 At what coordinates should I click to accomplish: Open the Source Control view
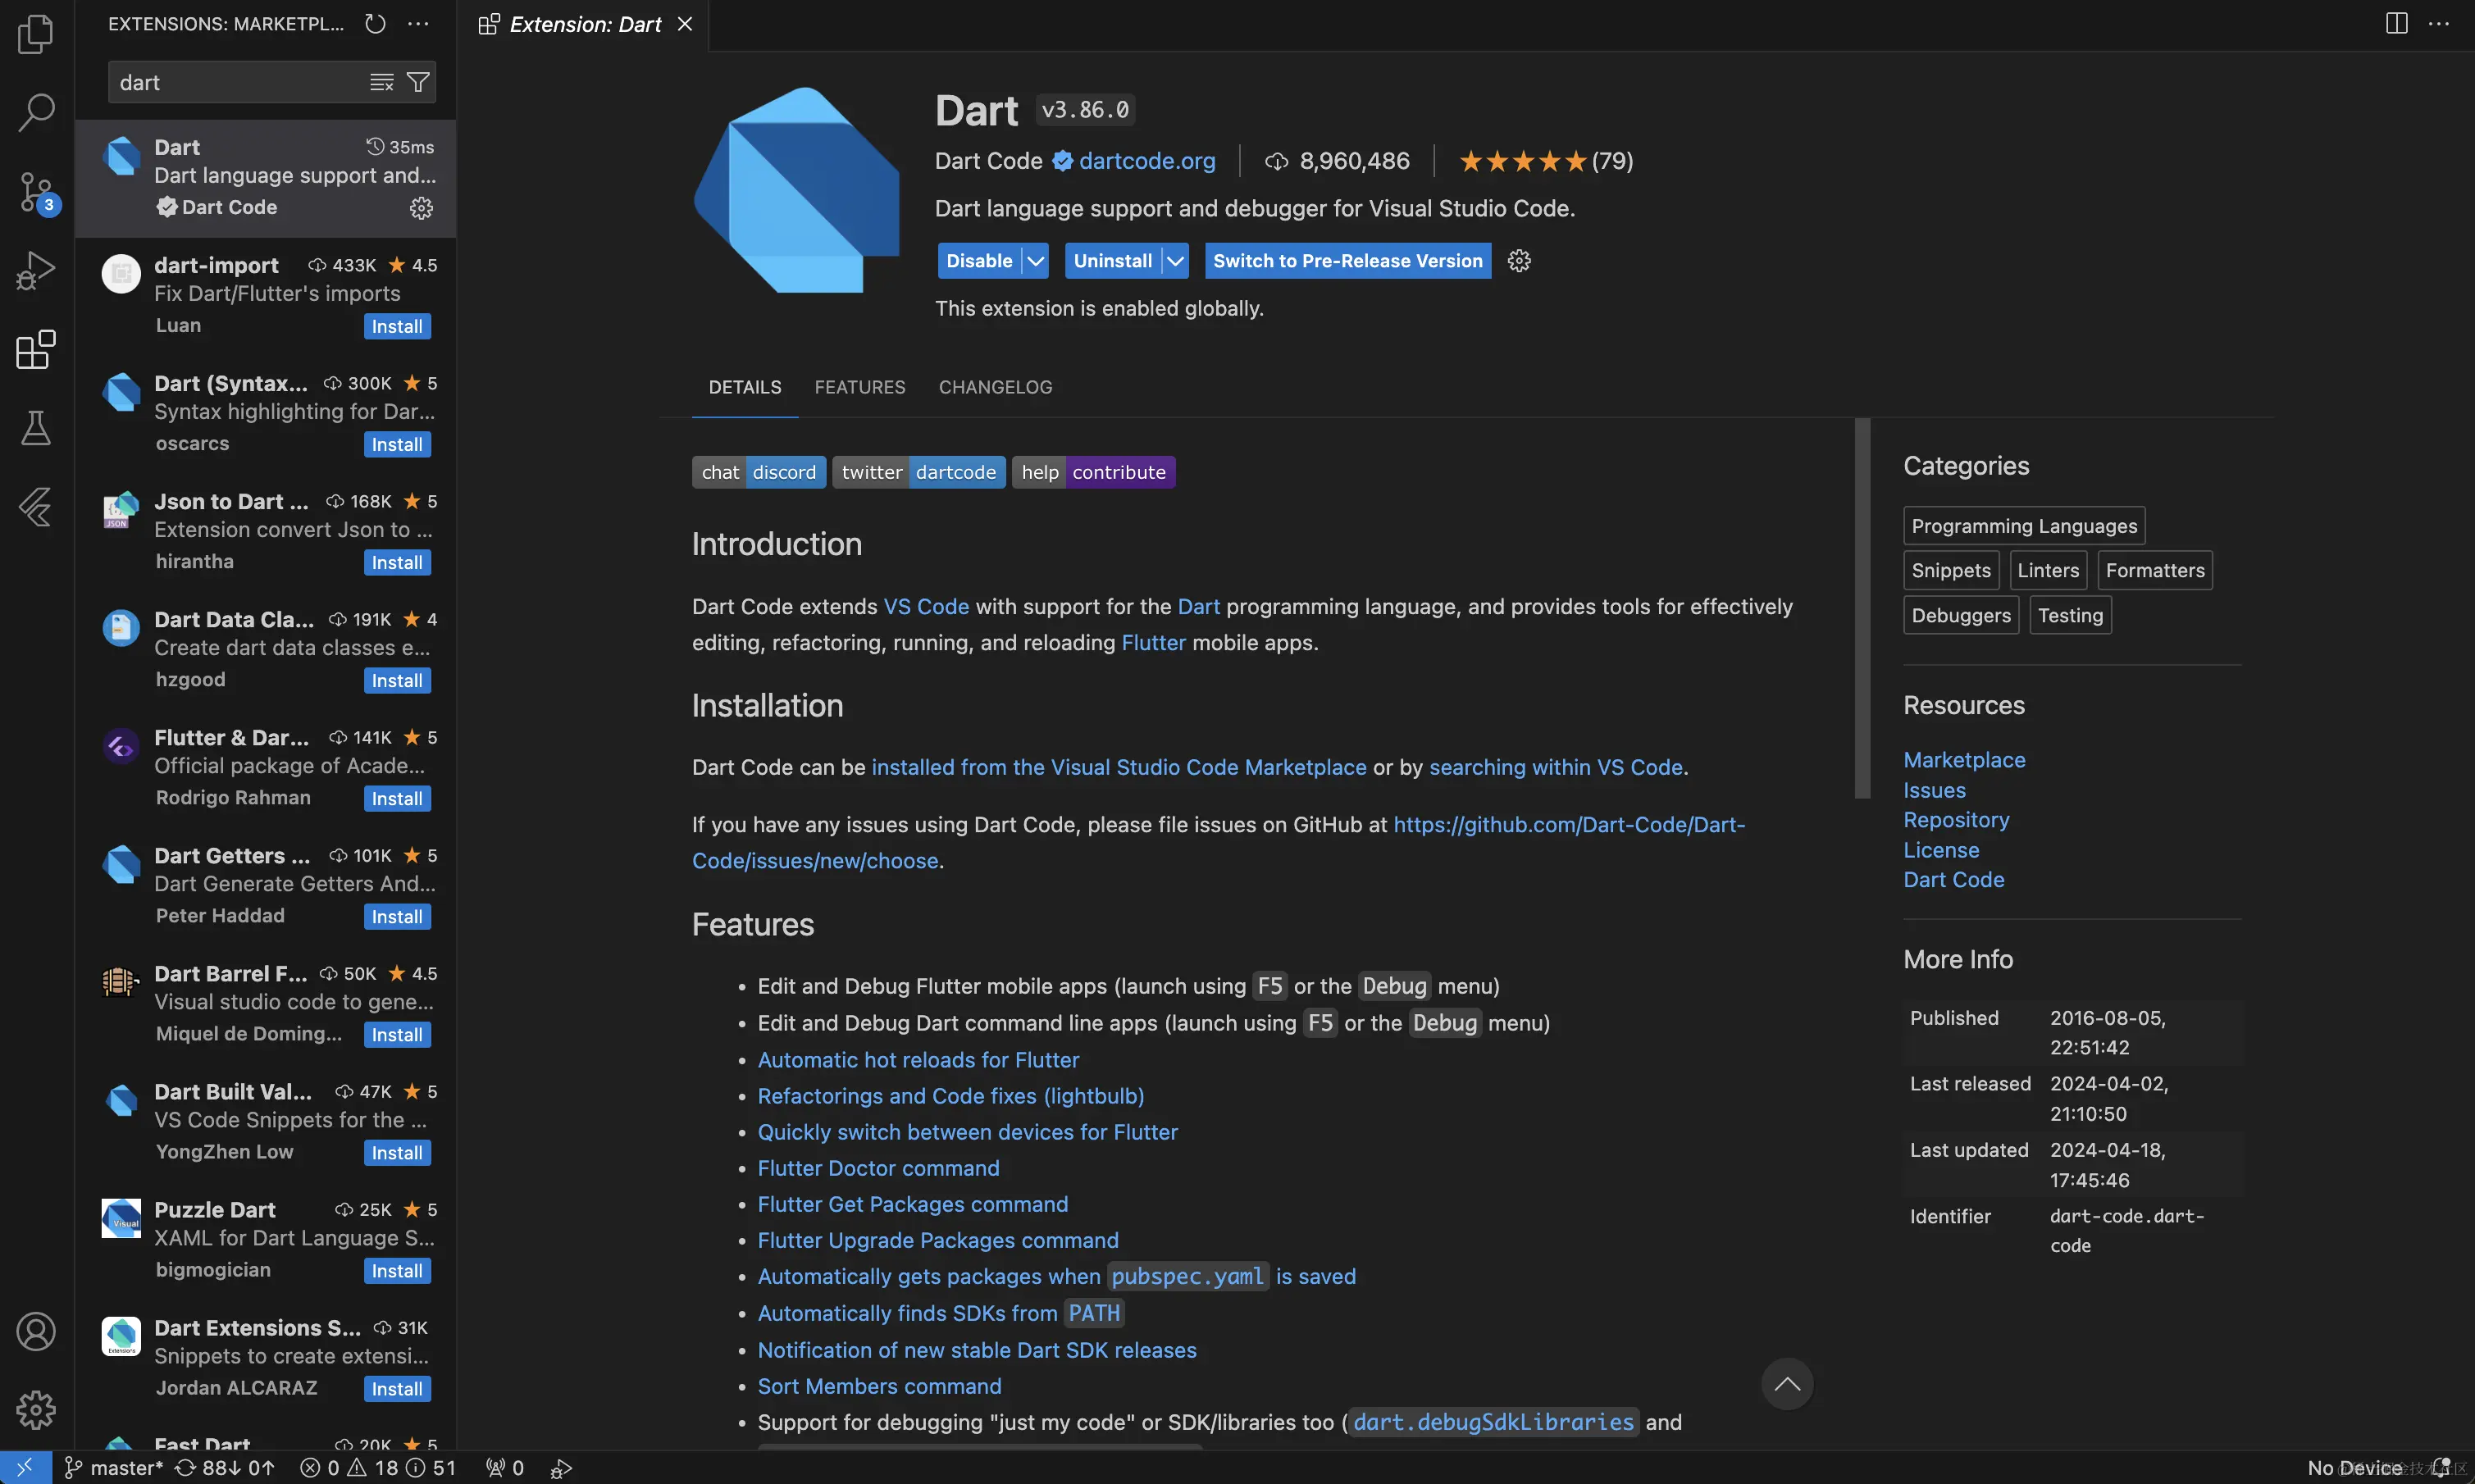click(36, 191)
